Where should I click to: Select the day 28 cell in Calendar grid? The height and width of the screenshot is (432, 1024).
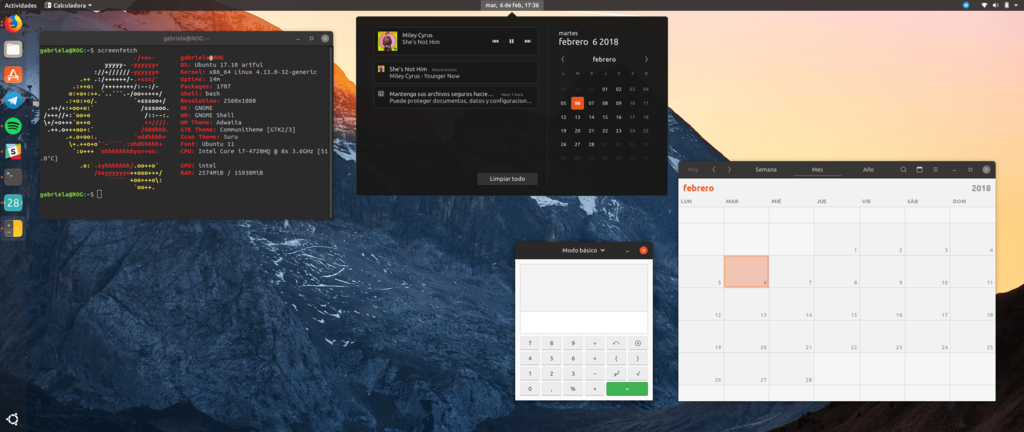tap(791, 369)
